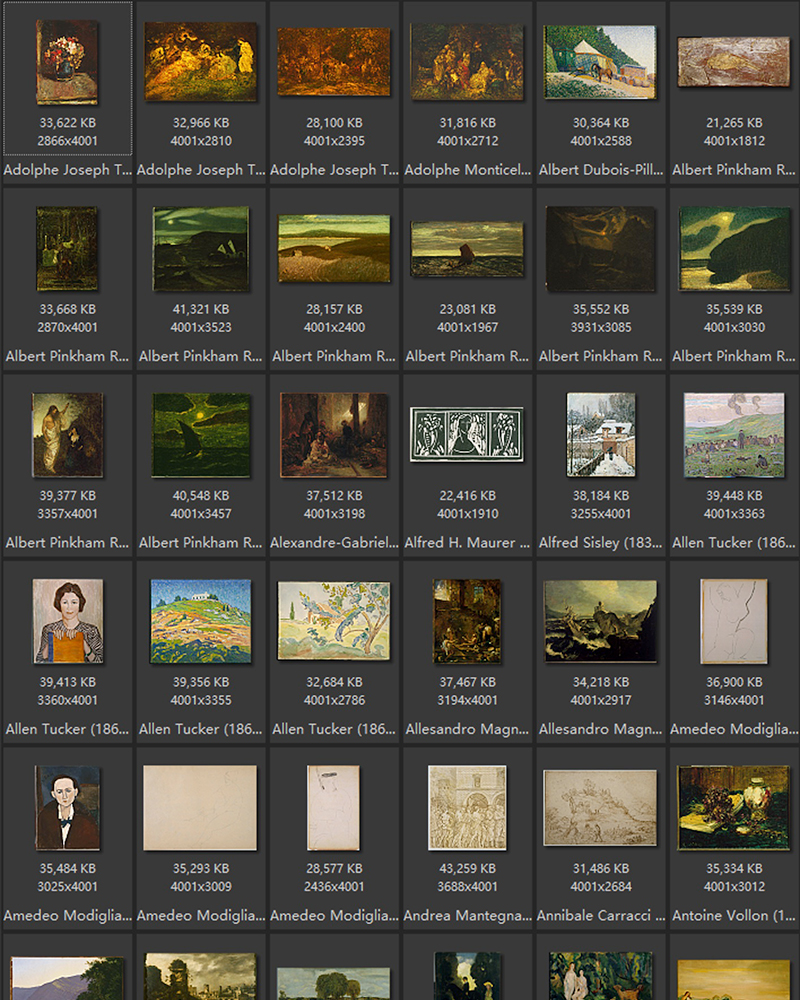
Task: Select the 23,081 KB boat at sea painting
Action: pos(467,248)
